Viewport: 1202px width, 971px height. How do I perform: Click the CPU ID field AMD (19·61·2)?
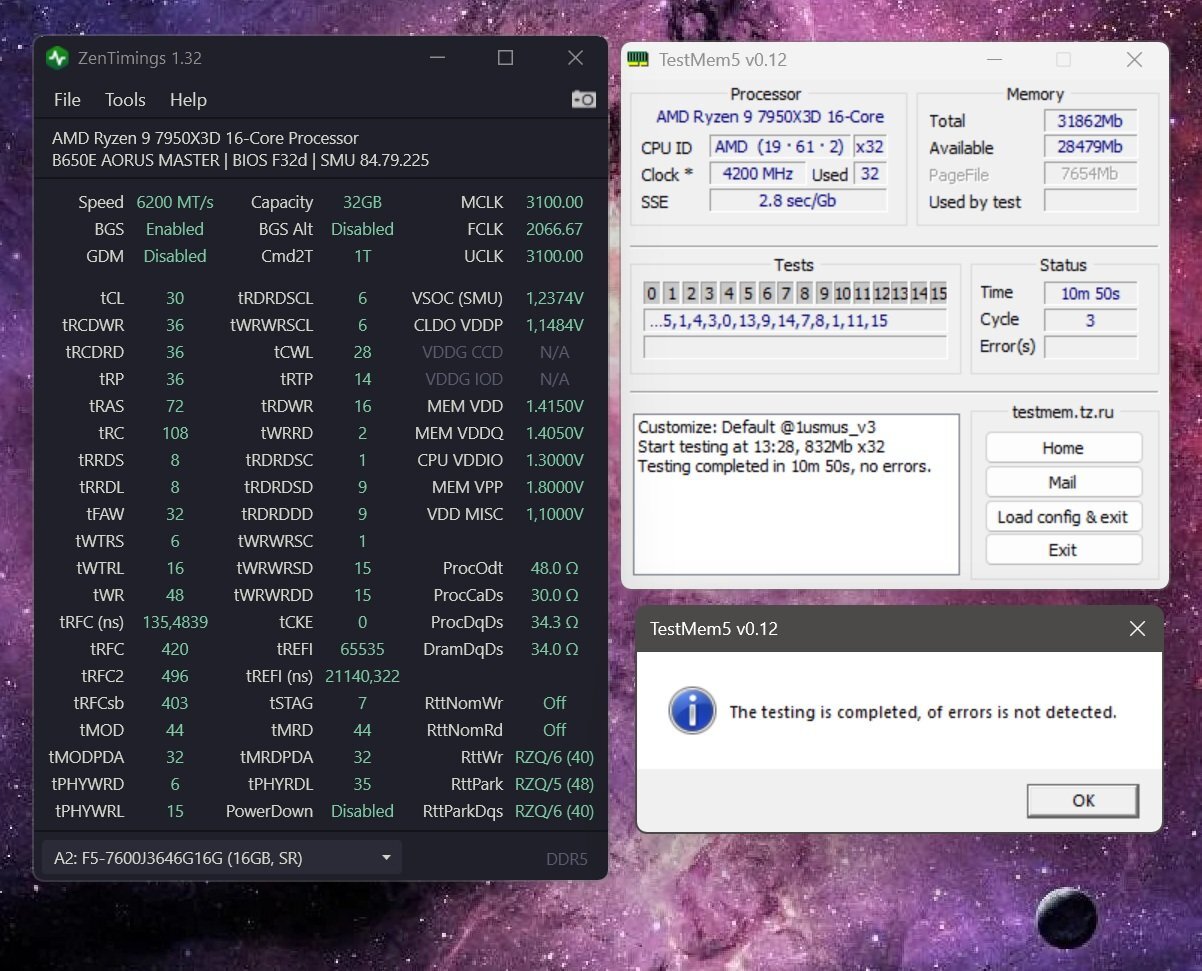point(780,147)
